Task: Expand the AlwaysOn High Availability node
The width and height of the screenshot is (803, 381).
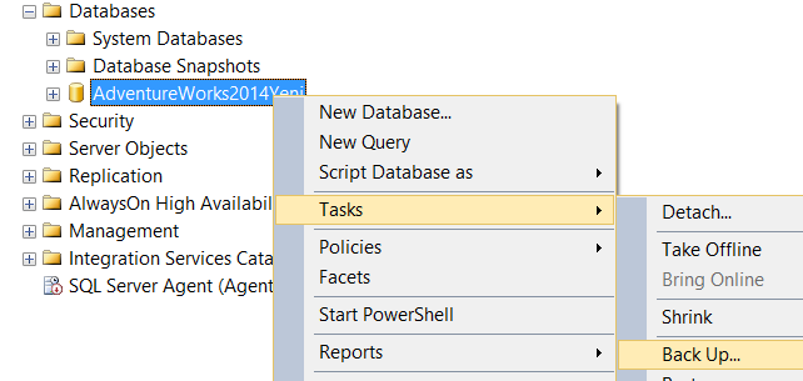Action: click(30, 204)
